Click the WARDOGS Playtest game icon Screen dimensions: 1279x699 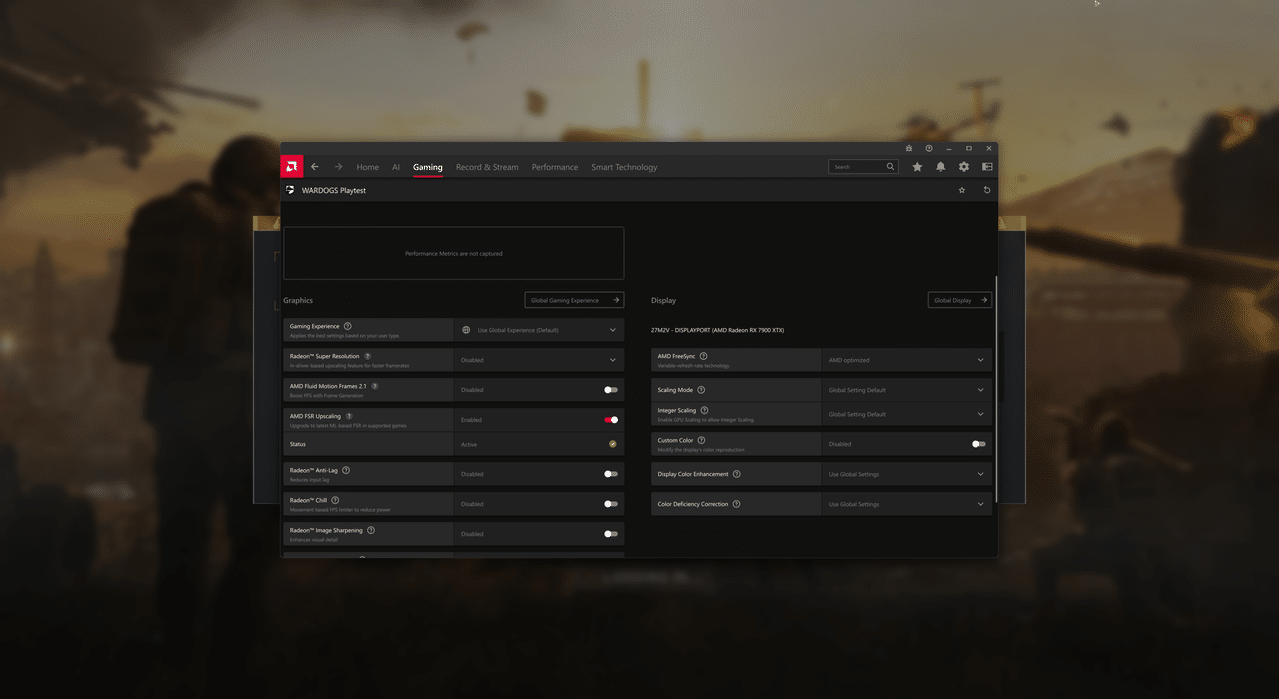click(291, 190)
